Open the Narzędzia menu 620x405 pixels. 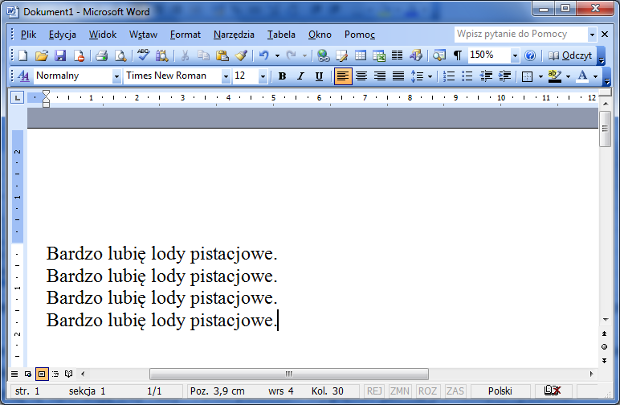click(234, 35)
